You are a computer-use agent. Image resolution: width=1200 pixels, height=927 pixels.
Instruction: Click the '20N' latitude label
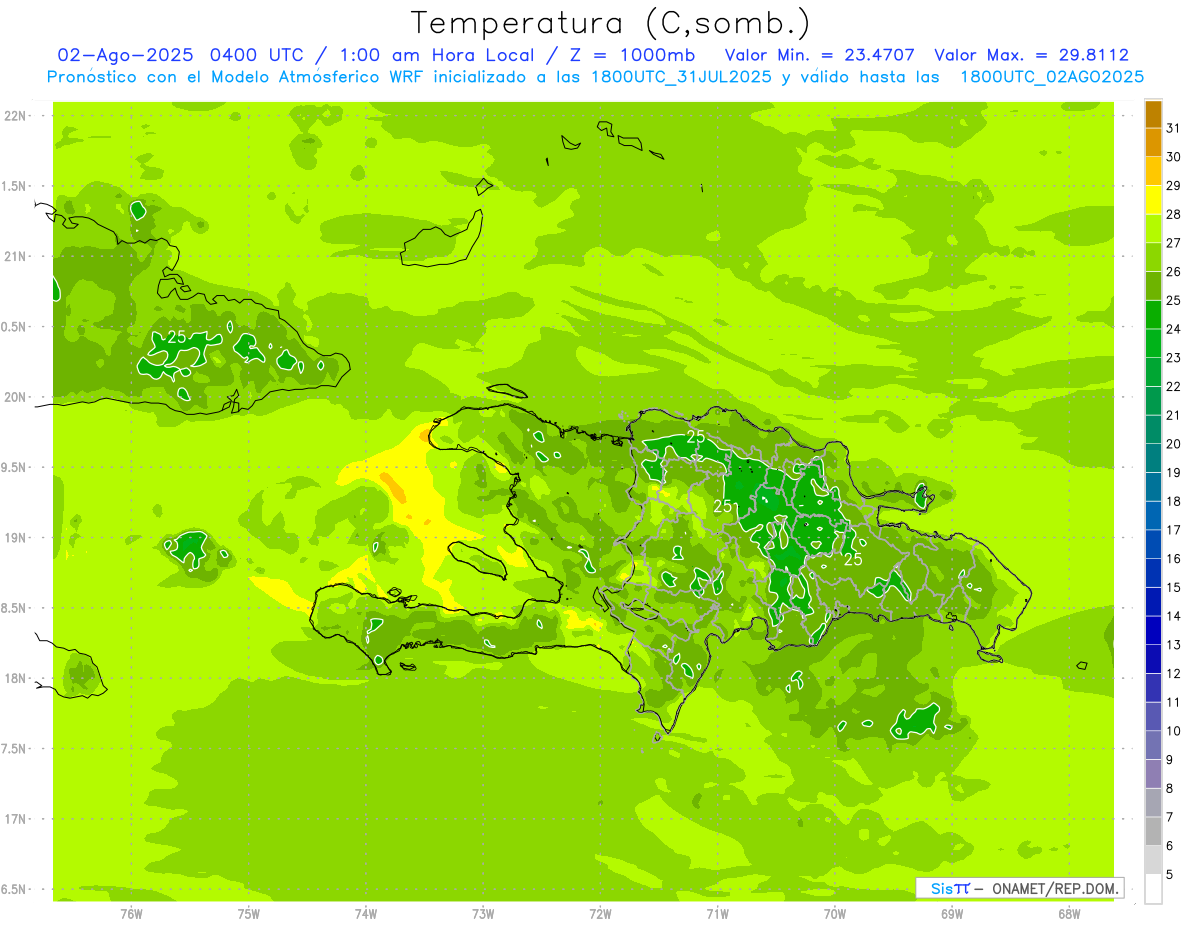click(14, 397)
